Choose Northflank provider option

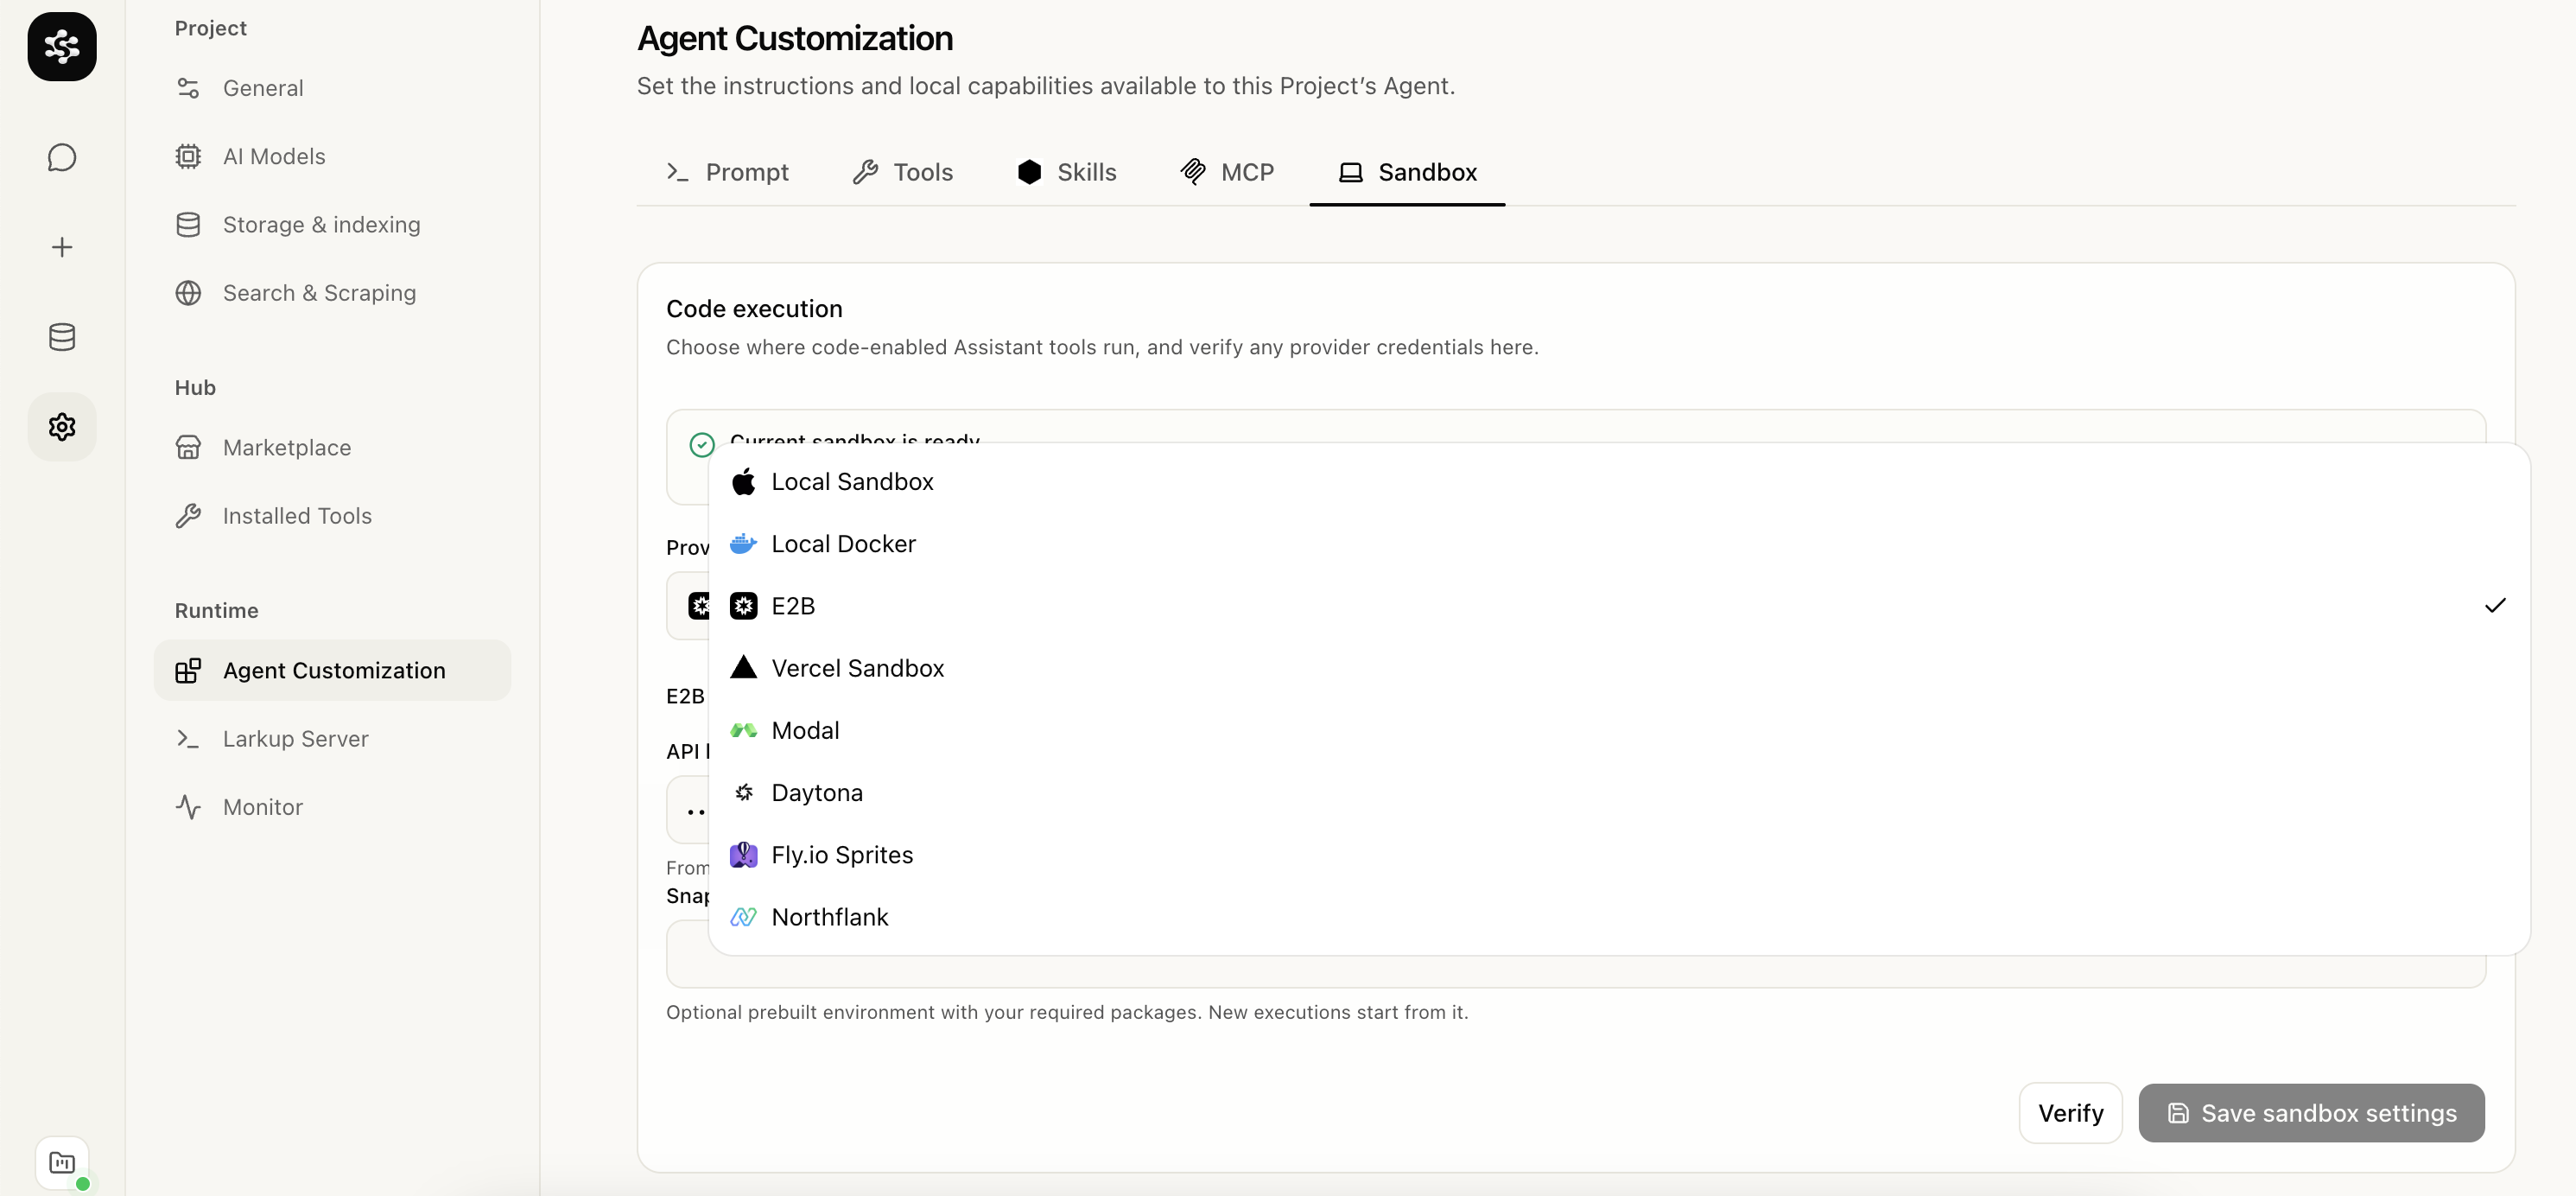[x=1619, y=917]
